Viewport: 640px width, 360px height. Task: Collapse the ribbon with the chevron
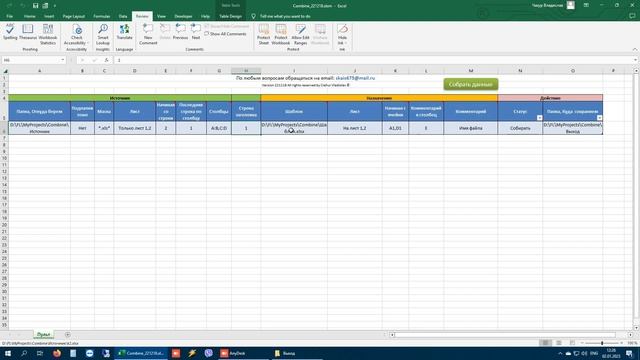(635, 49)
